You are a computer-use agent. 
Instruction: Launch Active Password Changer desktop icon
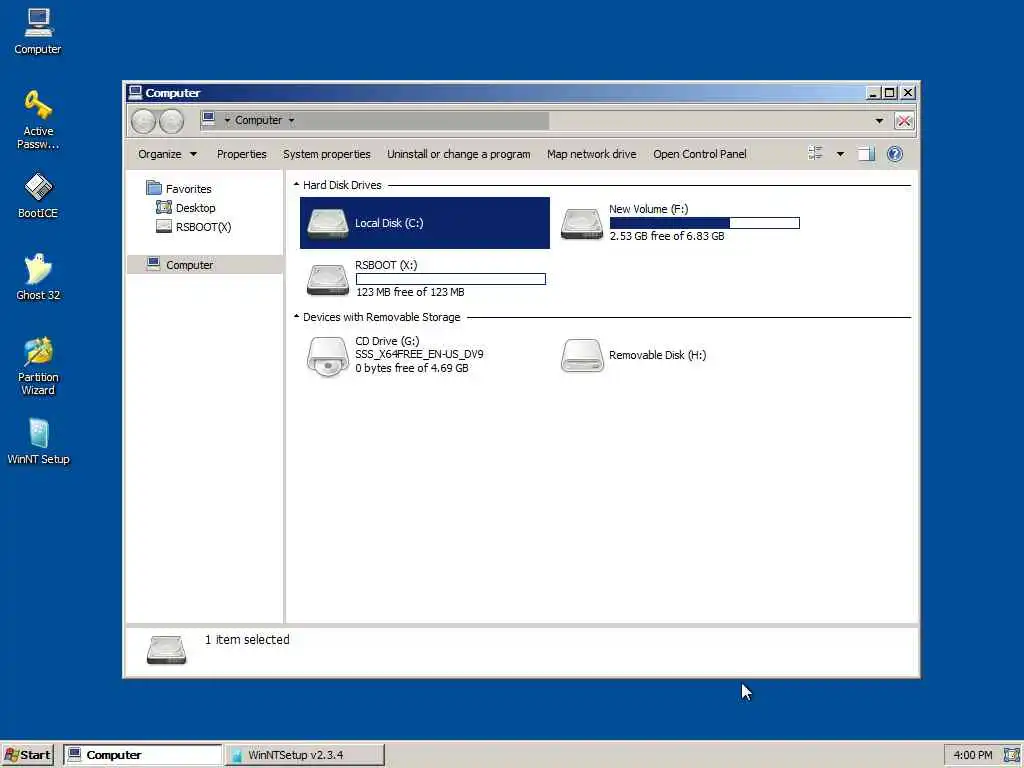tap(38, 120)
